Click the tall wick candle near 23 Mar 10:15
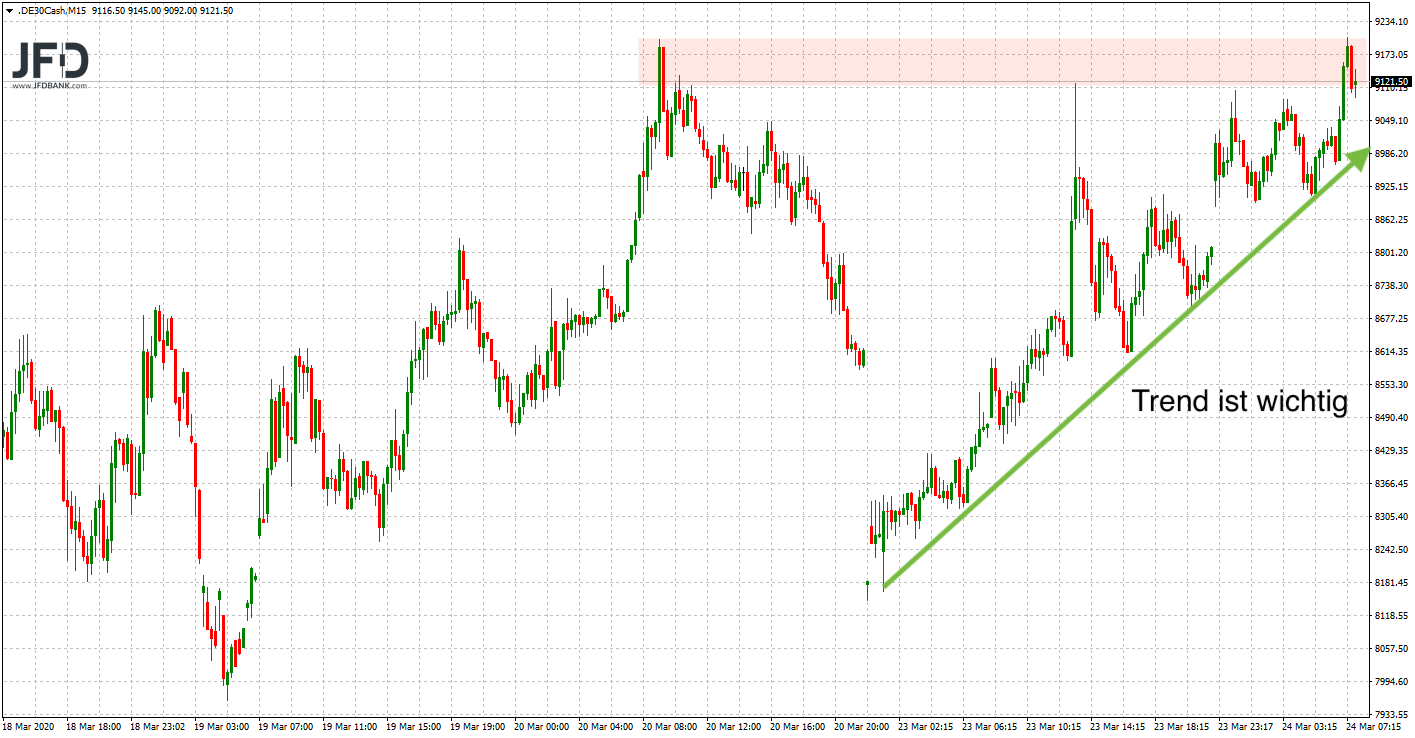The image size is (1415, 738). coord(1076,150)
